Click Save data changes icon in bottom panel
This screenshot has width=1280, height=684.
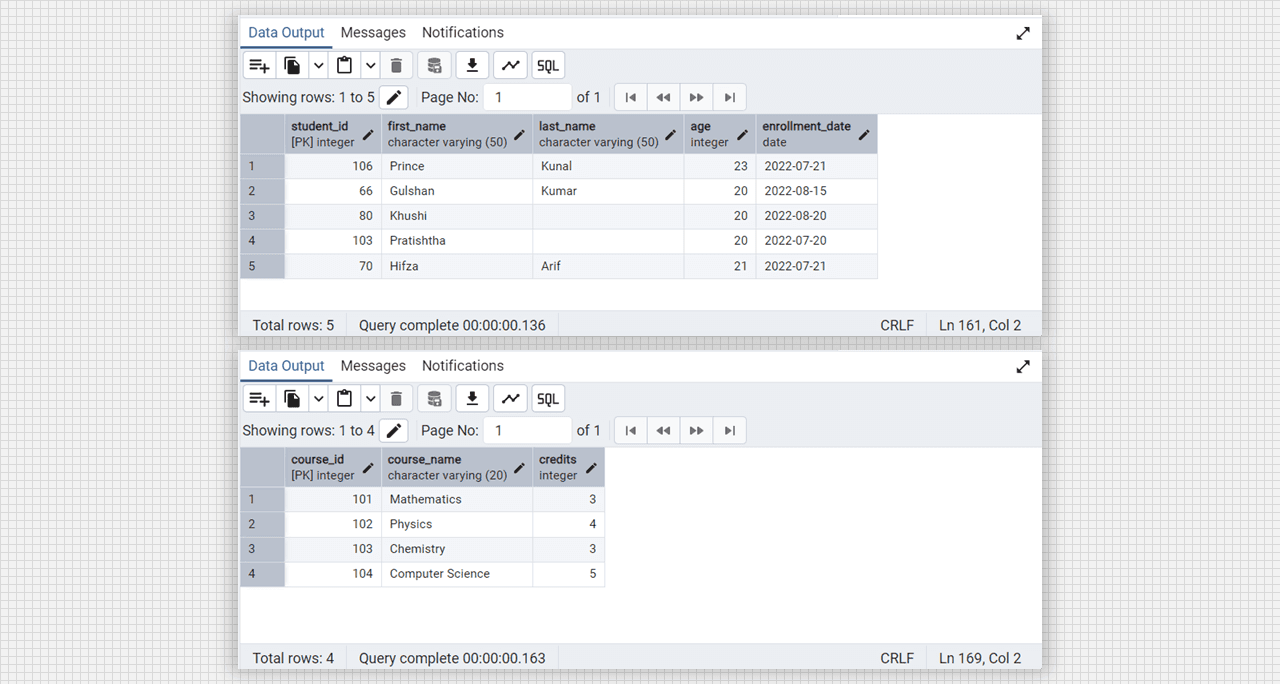434,399
